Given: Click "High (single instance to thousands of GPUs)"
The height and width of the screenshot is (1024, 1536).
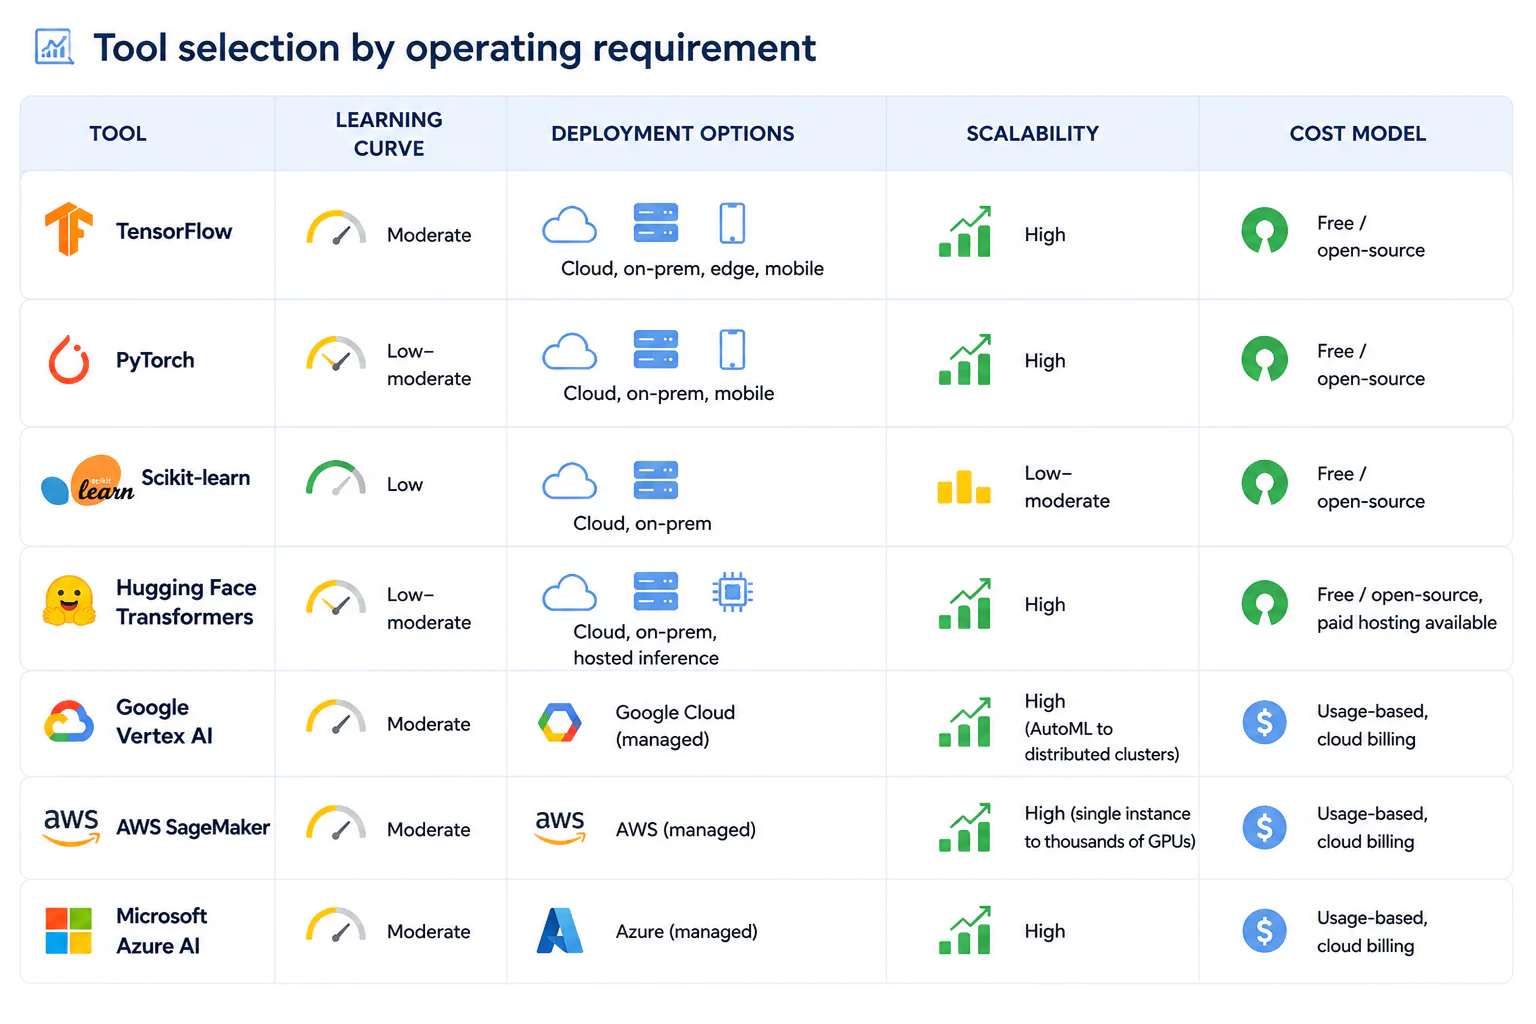Looking at the screenshot, I should click(x=1110, y=827).
